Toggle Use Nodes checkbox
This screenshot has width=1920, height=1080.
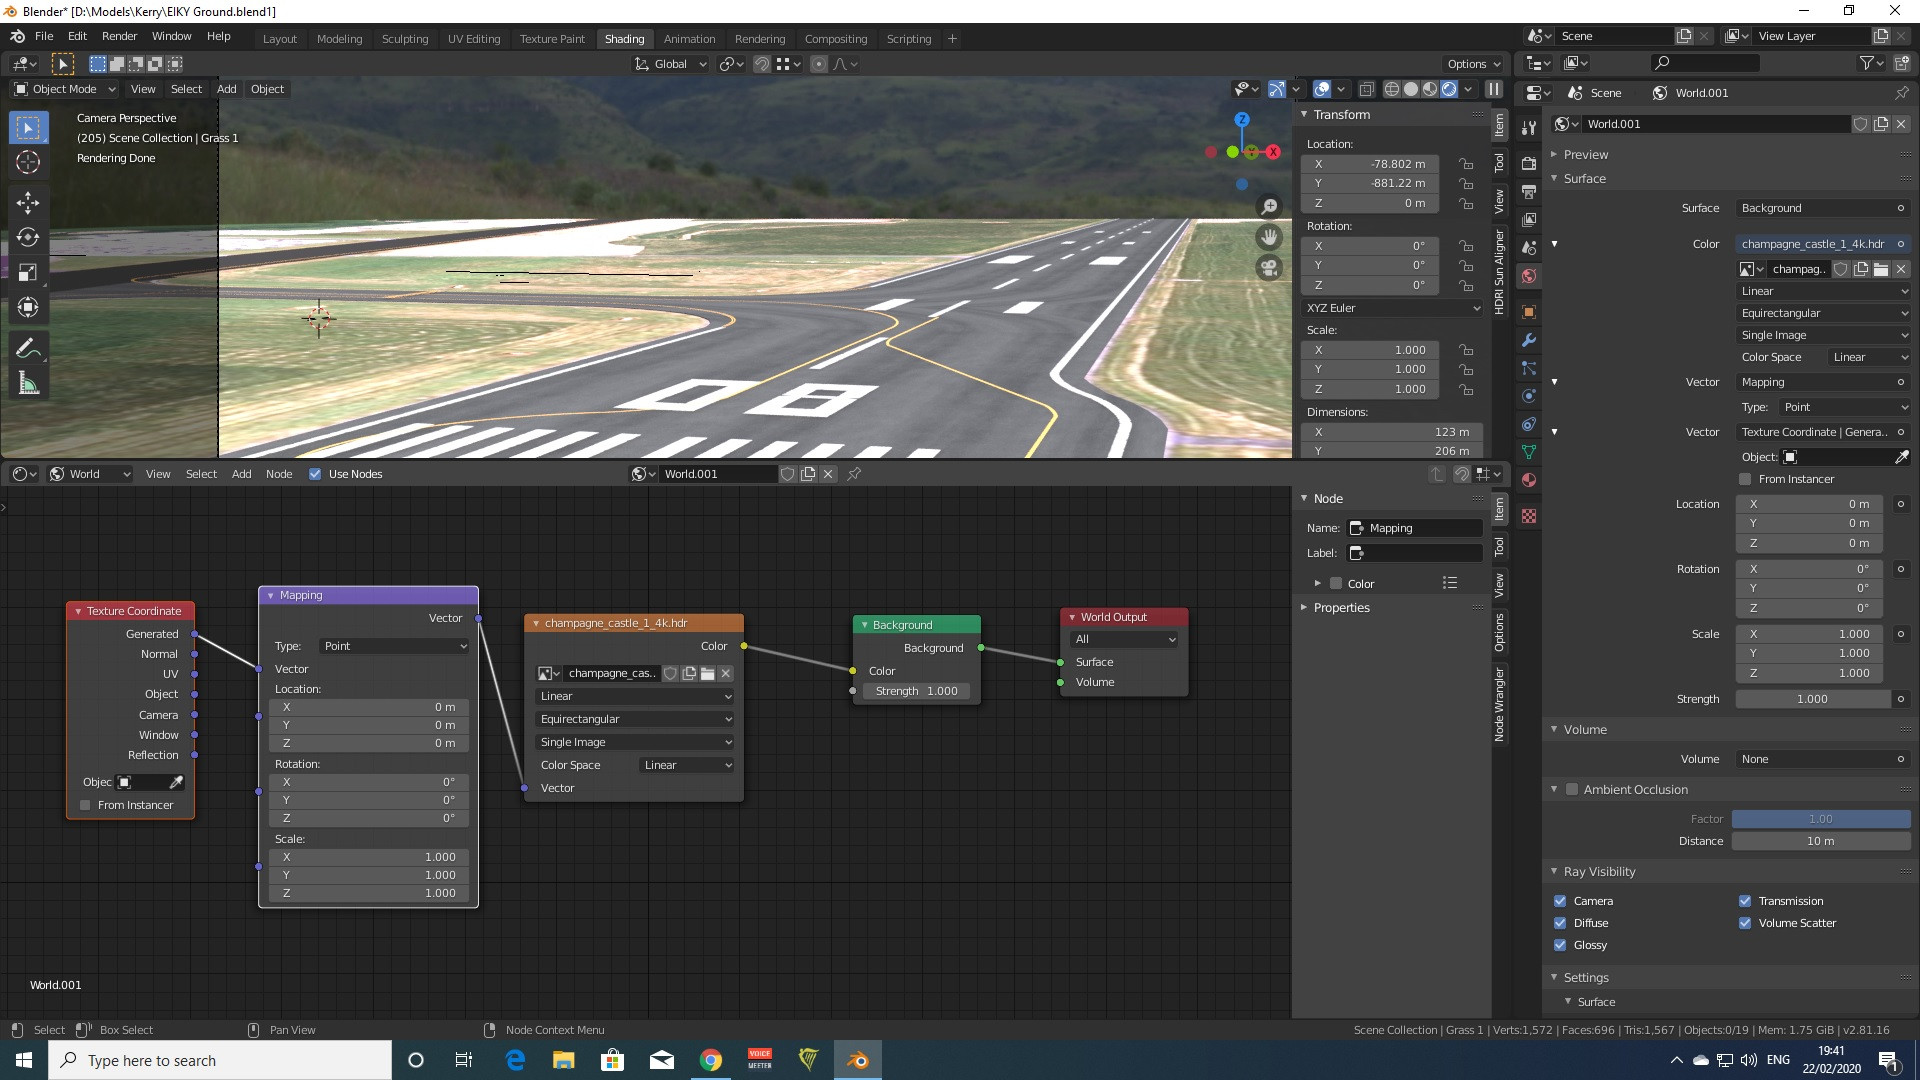click(x=315, y=474)
